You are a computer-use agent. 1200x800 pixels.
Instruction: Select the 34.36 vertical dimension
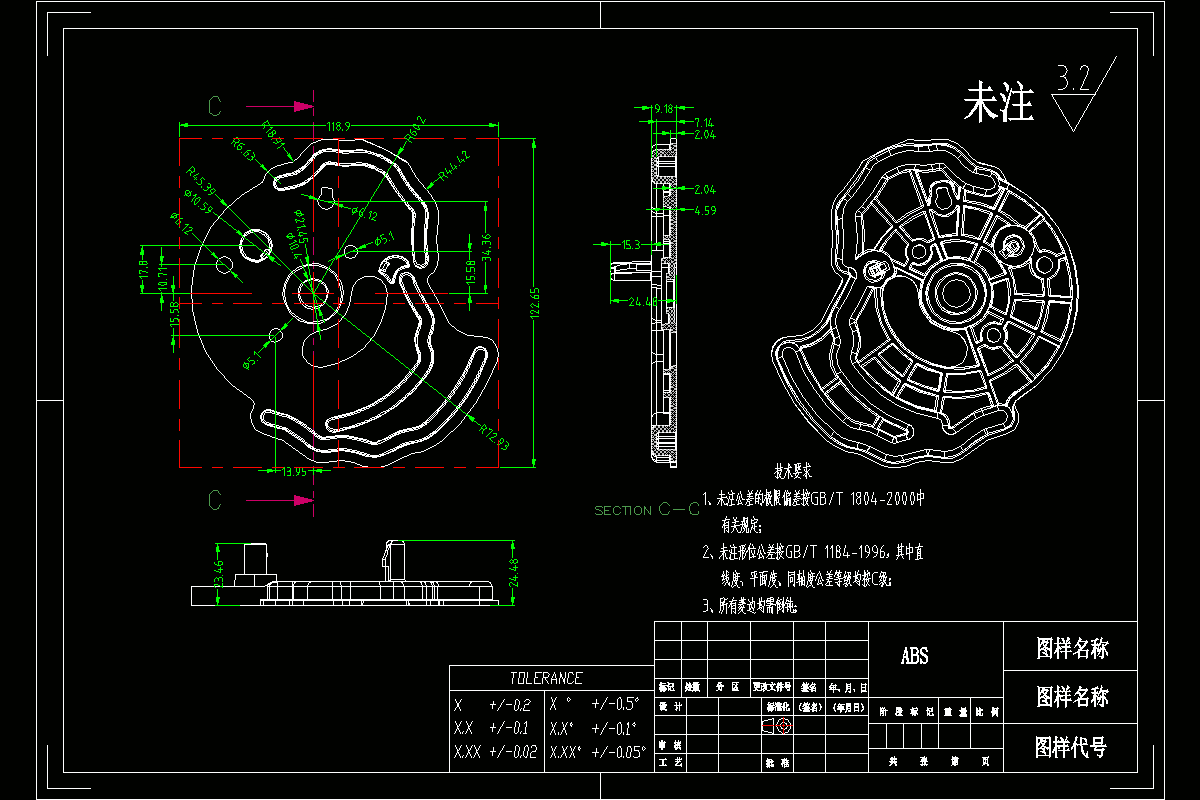485,247
